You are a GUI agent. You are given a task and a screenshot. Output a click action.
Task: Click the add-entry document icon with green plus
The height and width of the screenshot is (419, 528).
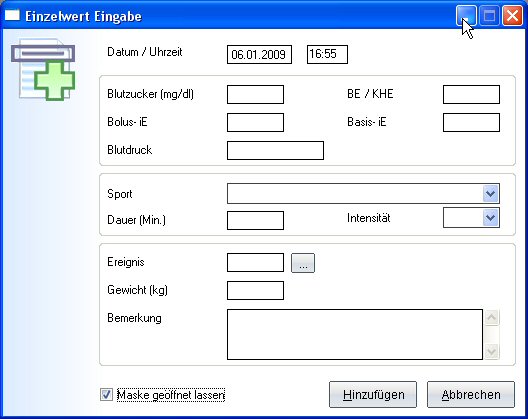pyautogui.click(x=43, y=70)
